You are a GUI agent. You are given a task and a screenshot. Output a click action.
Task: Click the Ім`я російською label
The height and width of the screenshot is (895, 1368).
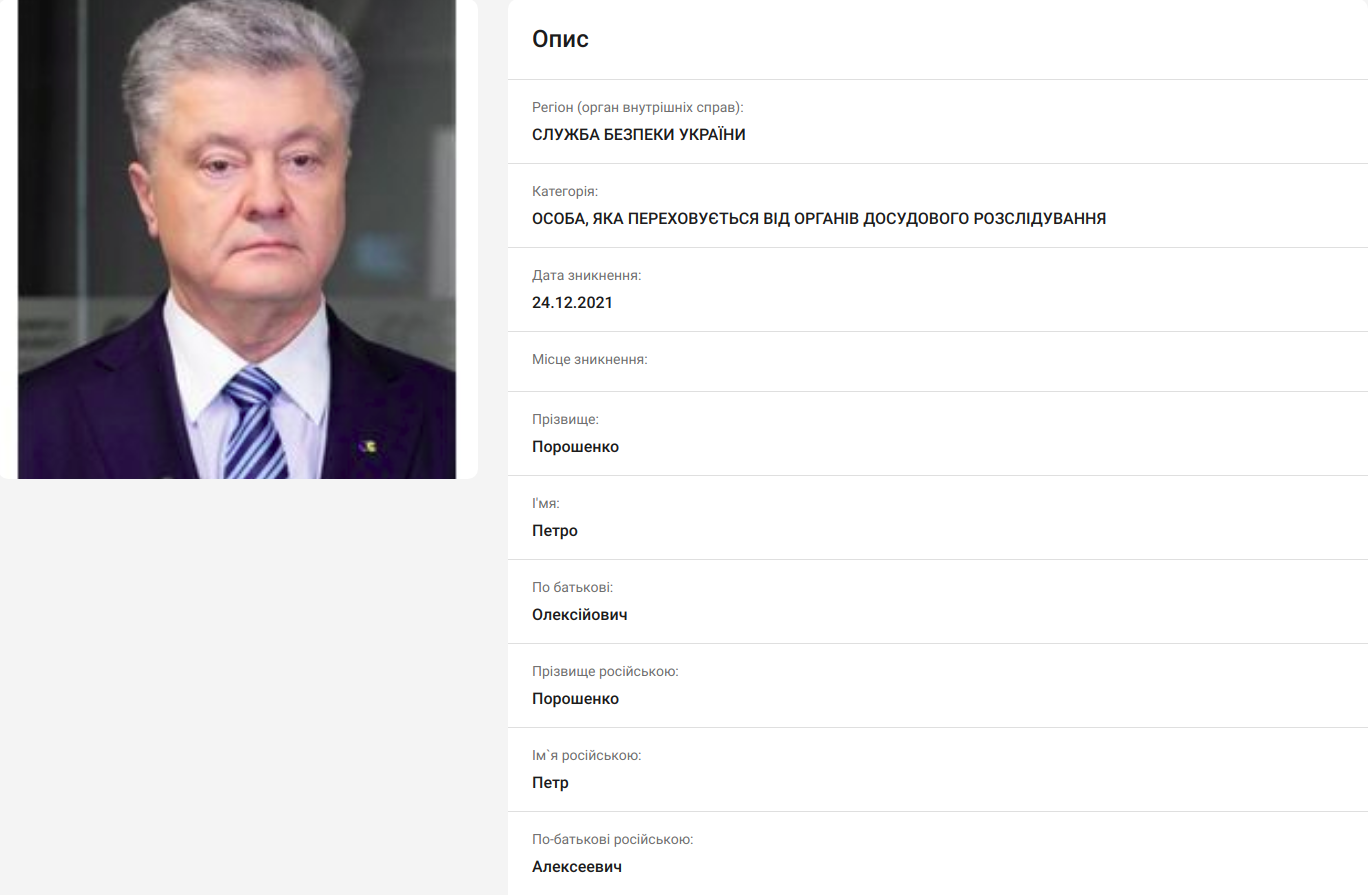[x=587, y=755]
